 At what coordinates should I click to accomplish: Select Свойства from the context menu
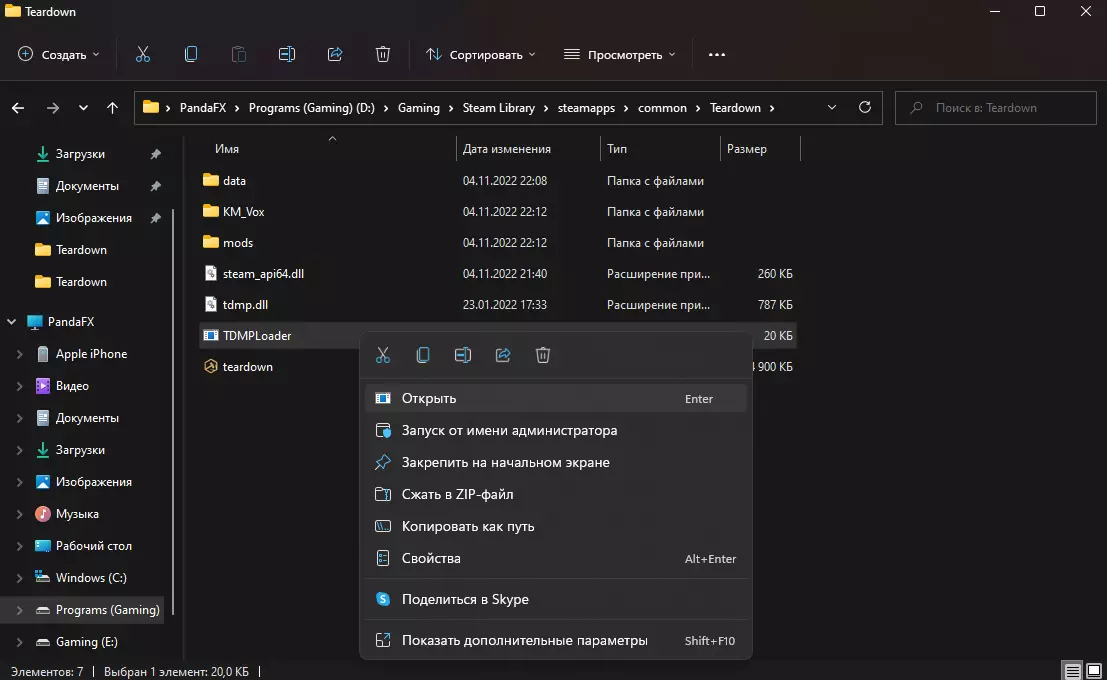click(x=431, y=558)
